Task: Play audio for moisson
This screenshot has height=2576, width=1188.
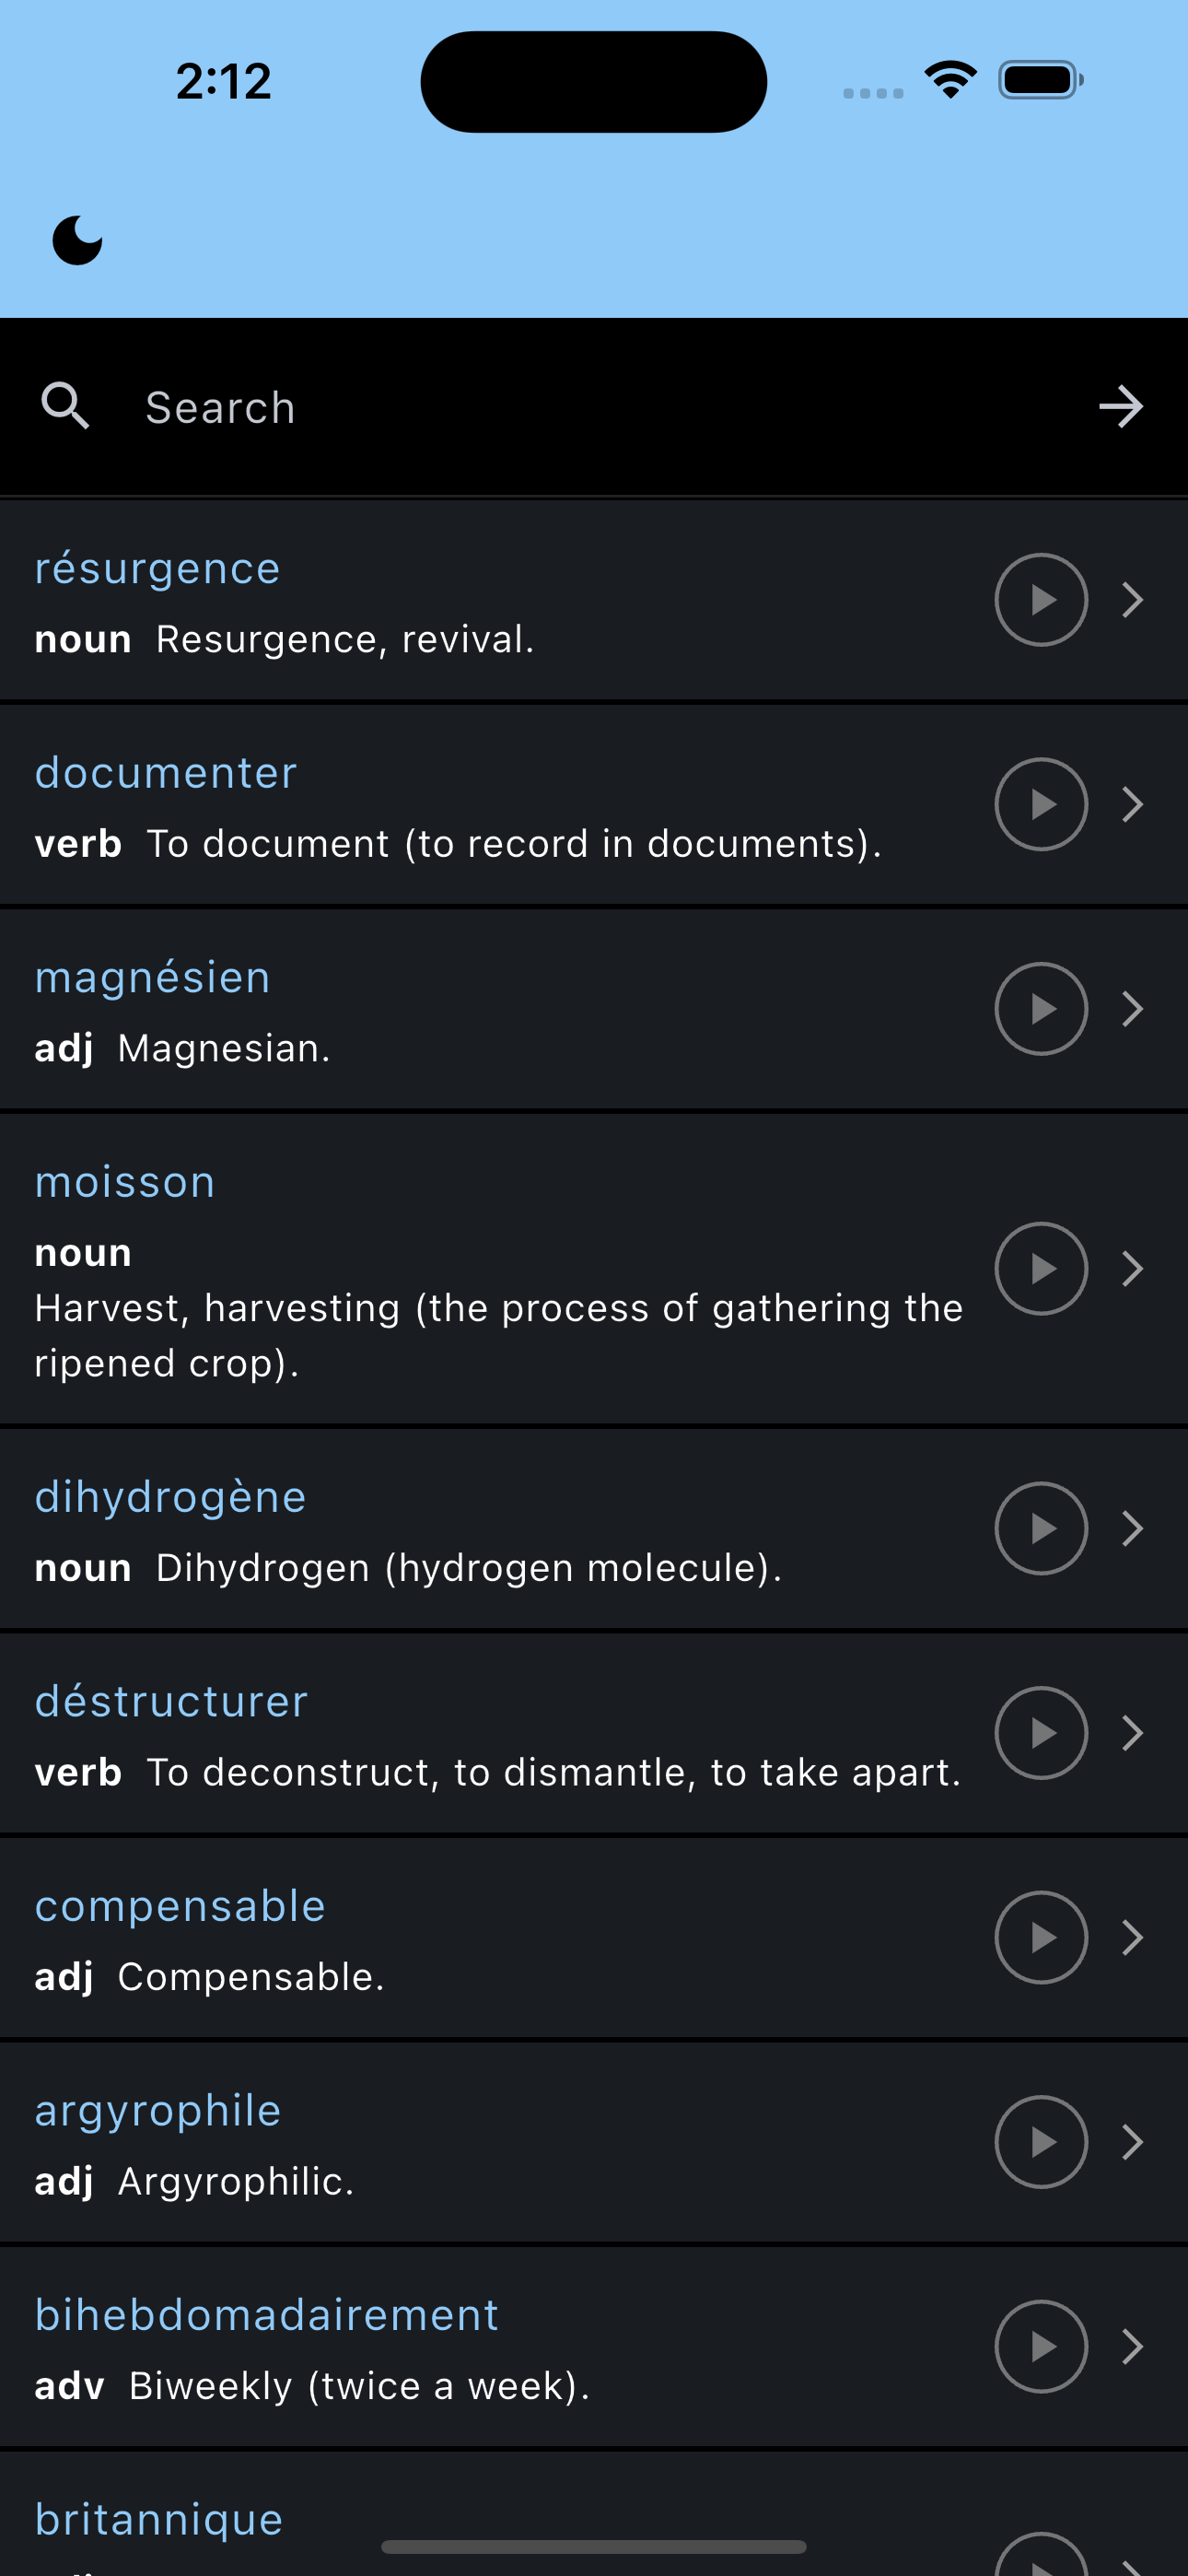Action: pyautogui.click(x=1041, y=1268)
